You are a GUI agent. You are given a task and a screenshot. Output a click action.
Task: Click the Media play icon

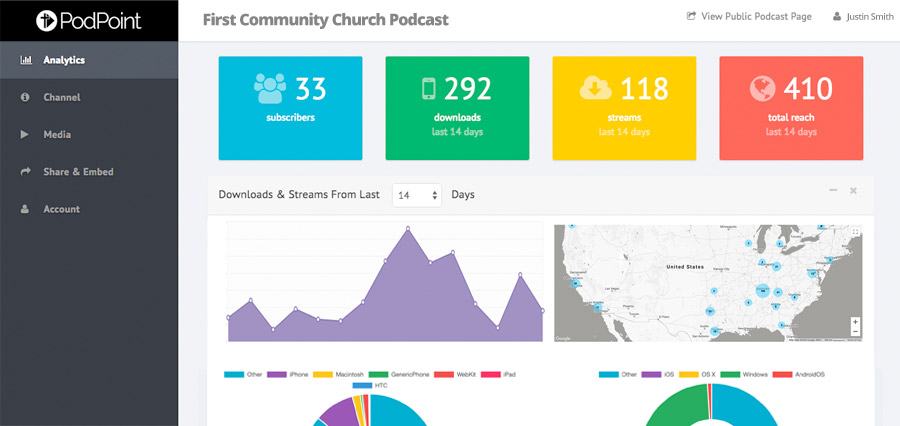click(25, 134)
